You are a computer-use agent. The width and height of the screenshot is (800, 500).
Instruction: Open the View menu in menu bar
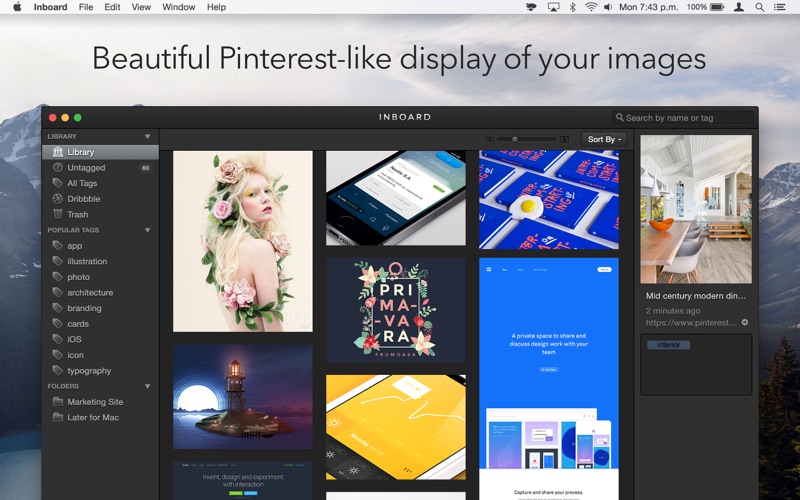pyautogui.click(x=141, y=7)
